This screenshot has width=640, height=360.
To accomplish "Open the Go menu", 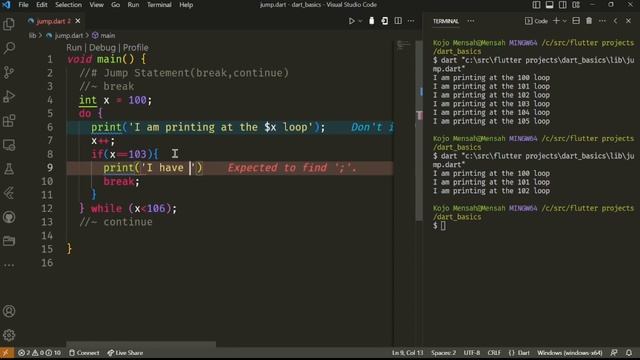I will point(116,5).
